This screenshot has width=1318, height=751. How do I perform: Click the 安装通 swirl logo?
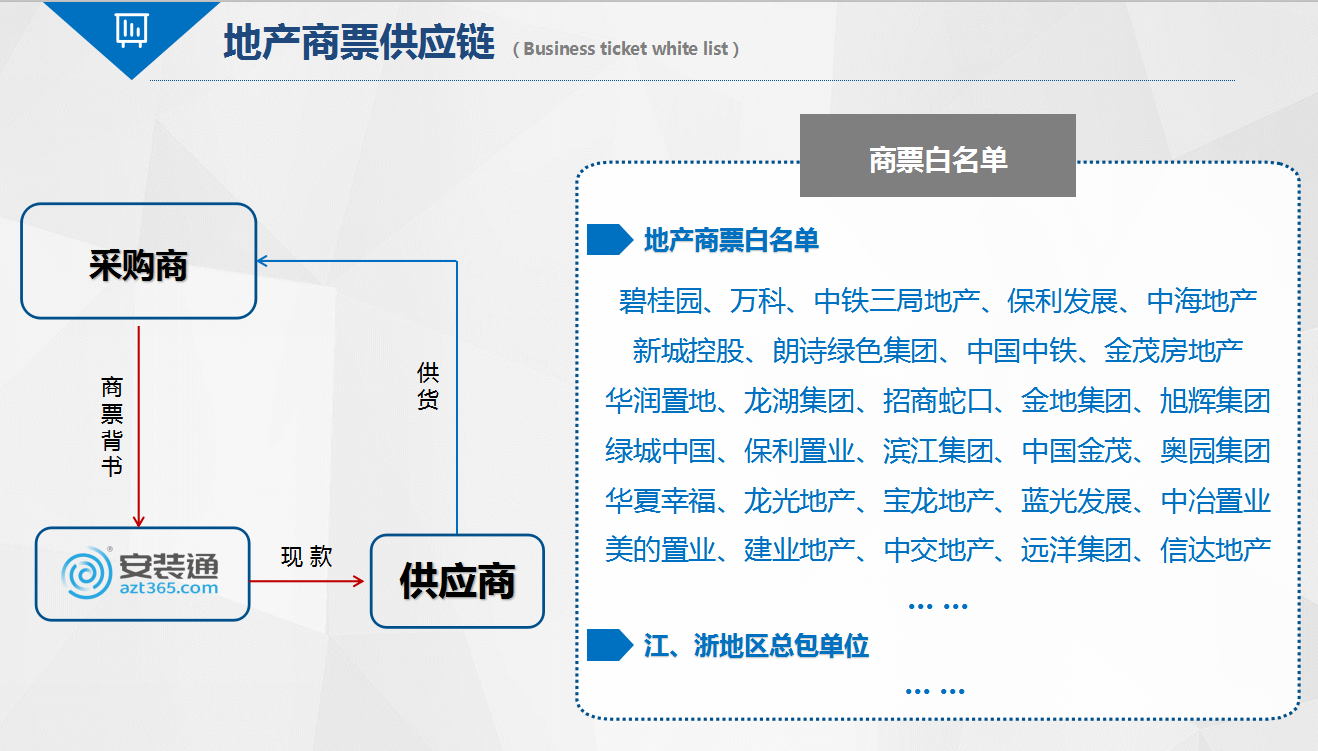86,574
